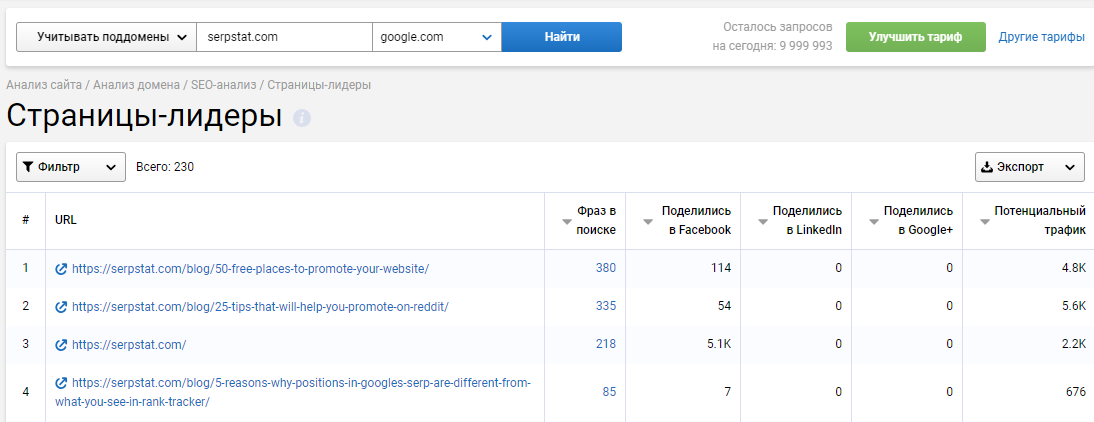Click phrase count 218
The height and width of the screenshot is (422, 1094).
coord(606,345)
